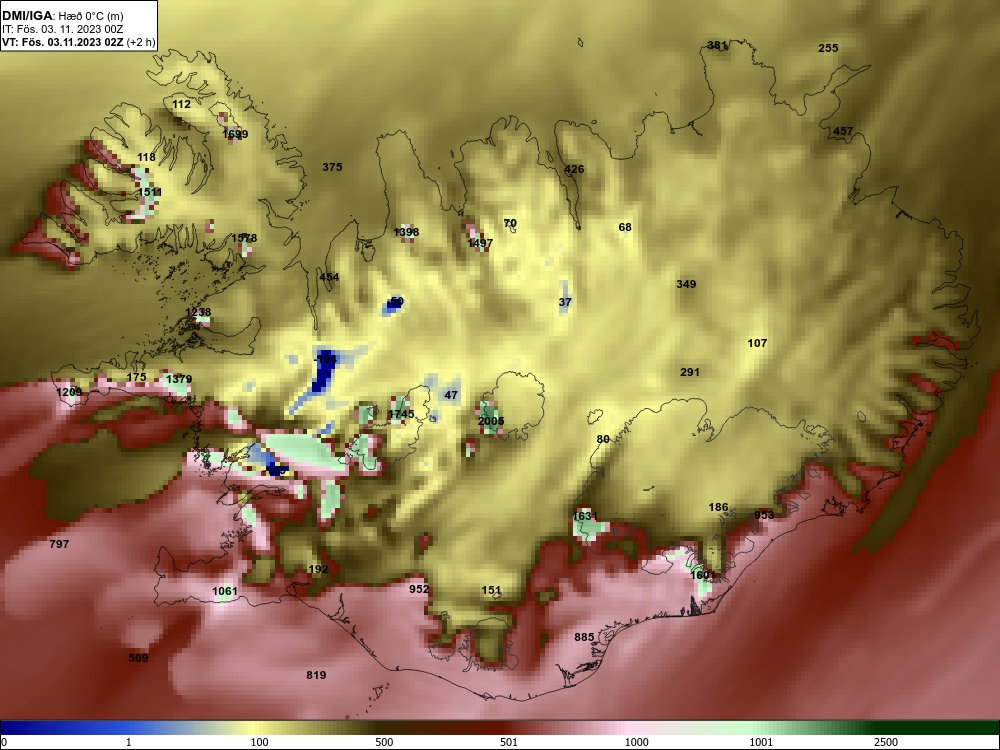Click the 'VT: Fös. 03.11.2023 02Z (+2 h)' line

[78, 43]
